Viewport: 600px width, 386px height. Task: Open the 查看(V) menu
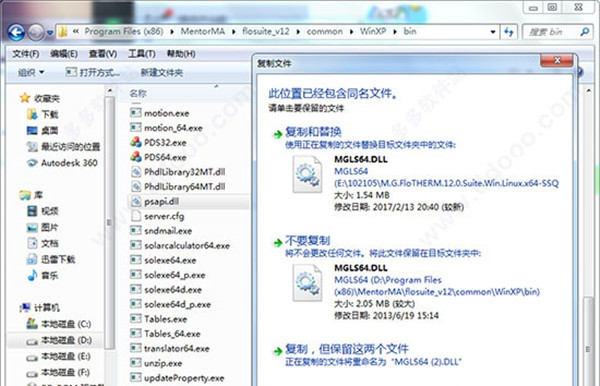tap(103, 54)
